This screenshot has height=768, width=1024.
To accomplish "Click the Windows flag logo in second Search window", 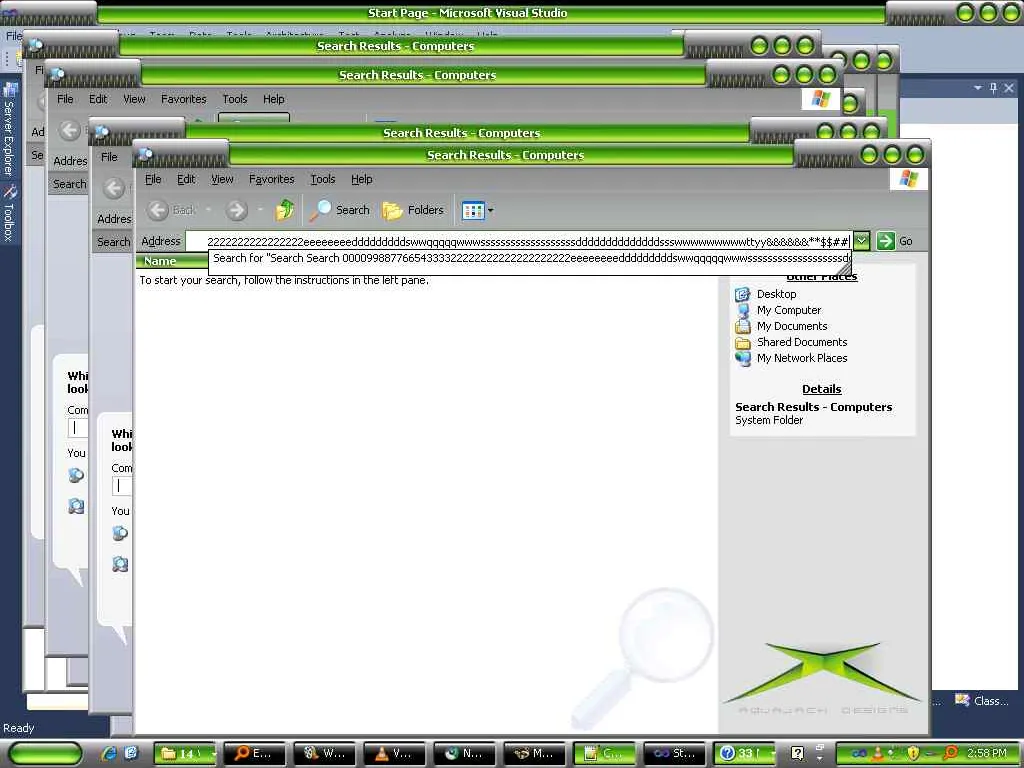I will (820, 99).
